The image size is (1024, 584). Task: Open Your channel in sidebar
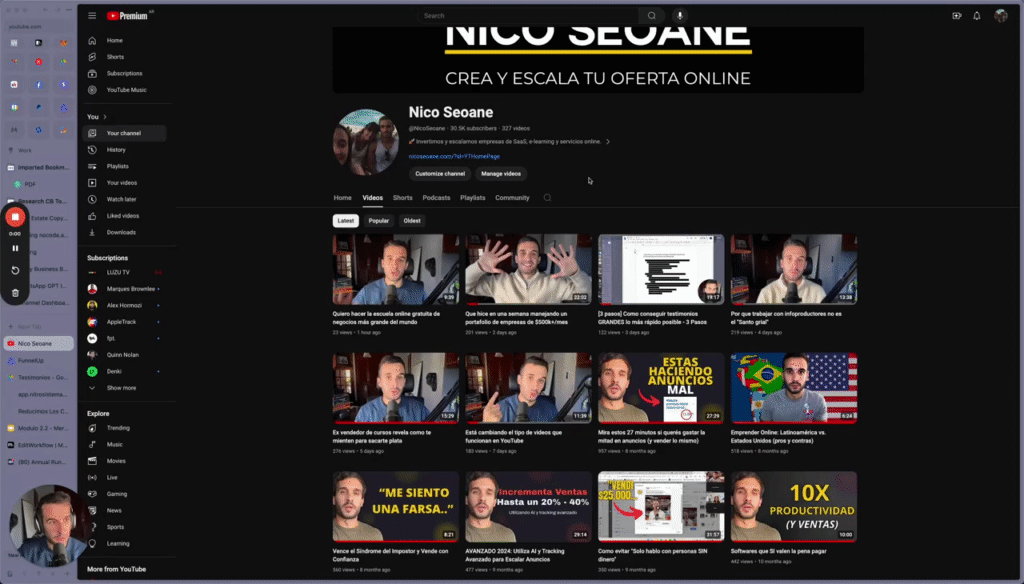point(125,133)
